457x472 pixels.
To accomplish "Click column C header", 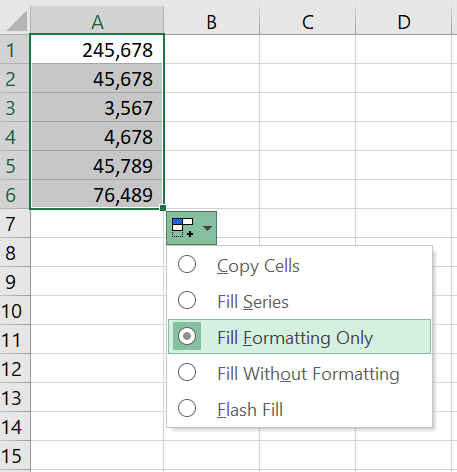I will 308,21.
